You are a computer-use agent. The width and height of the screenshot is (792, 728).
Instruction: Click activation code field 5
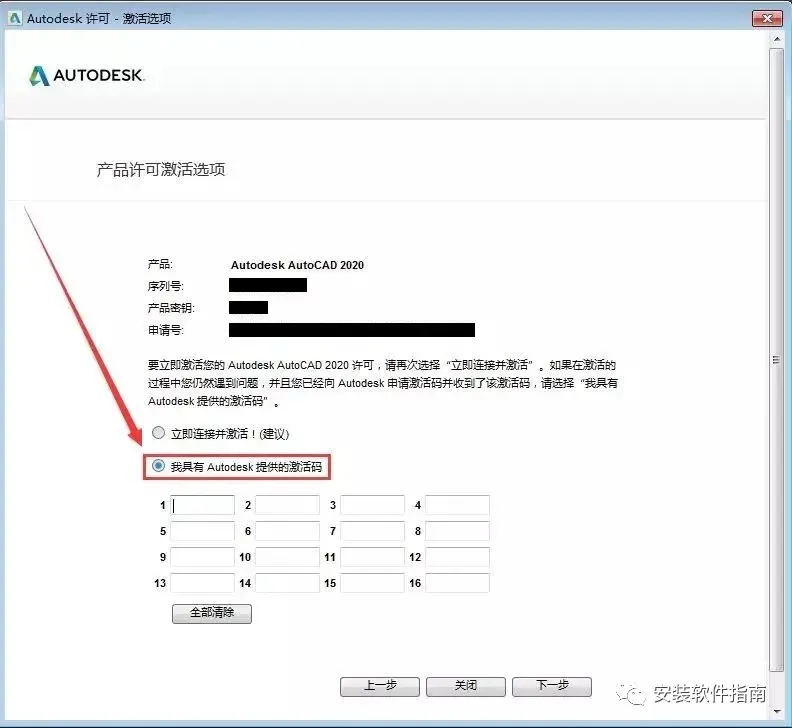point(203,531)
